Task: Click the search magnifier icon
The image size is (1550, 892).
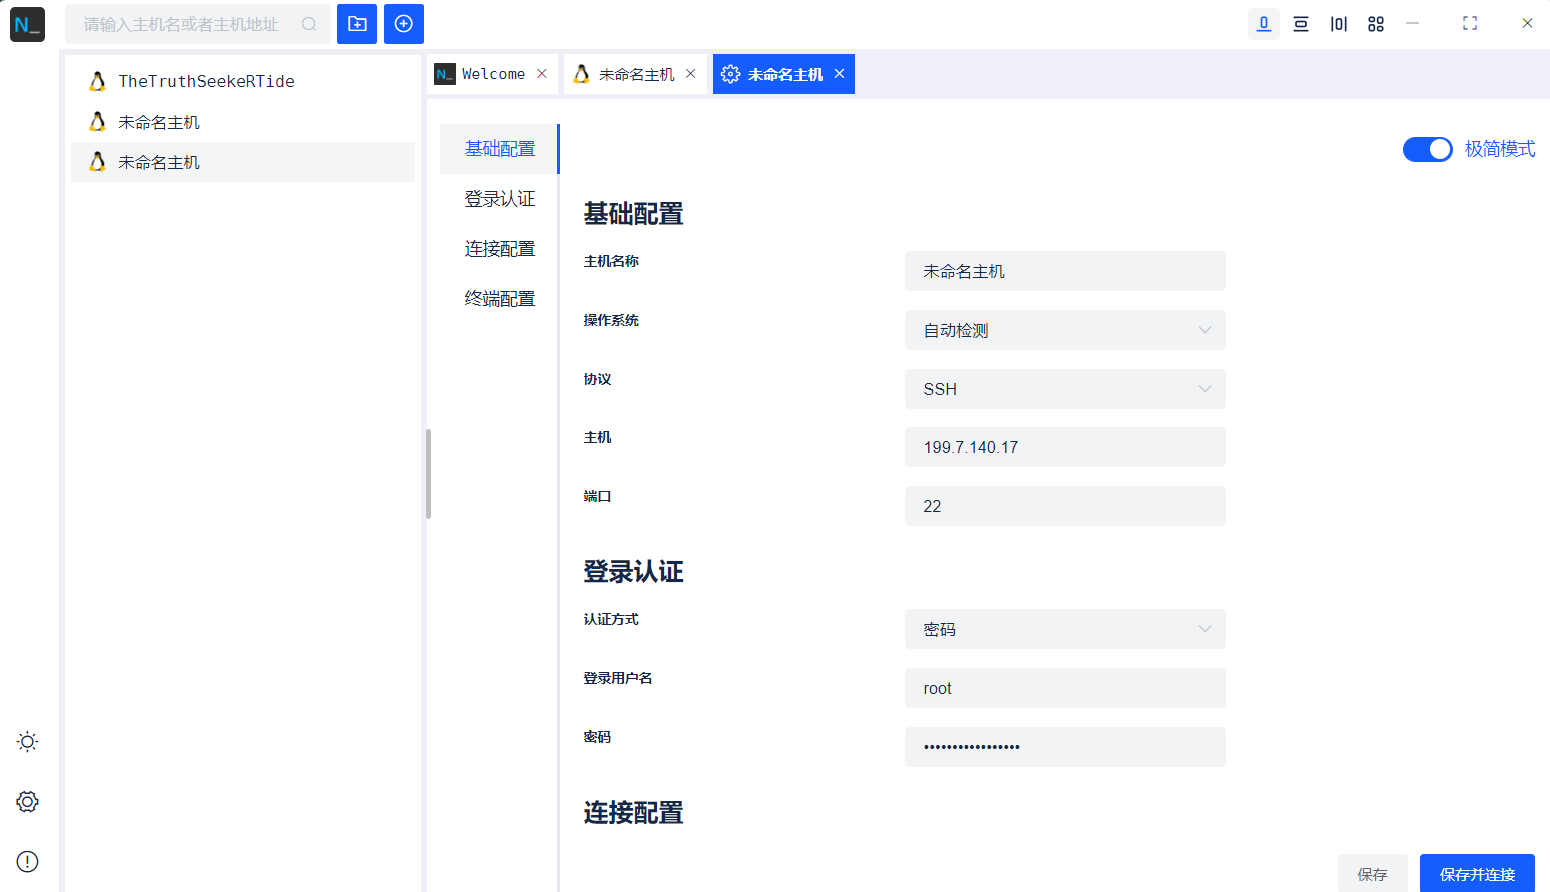Action: [x=309, y=24]
